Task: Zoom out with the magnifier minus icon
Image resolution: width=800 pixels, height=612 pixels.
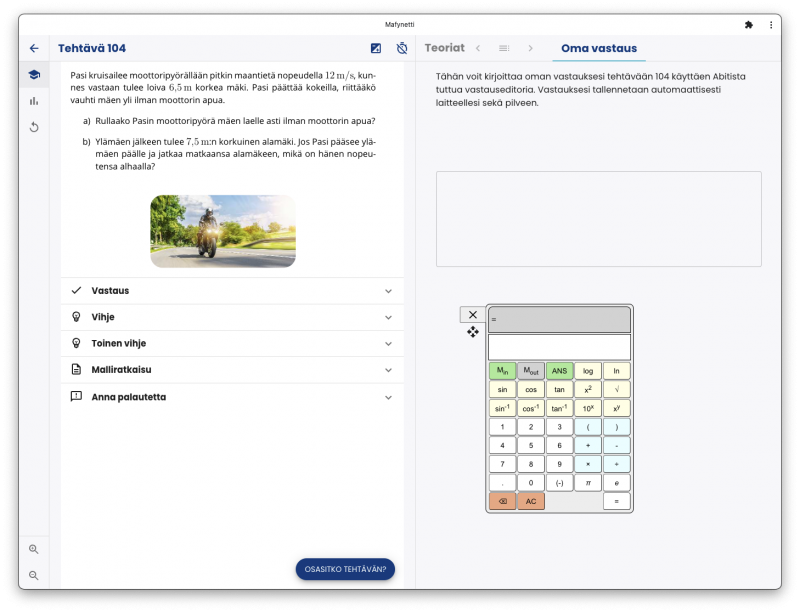Action: (34, 575)
